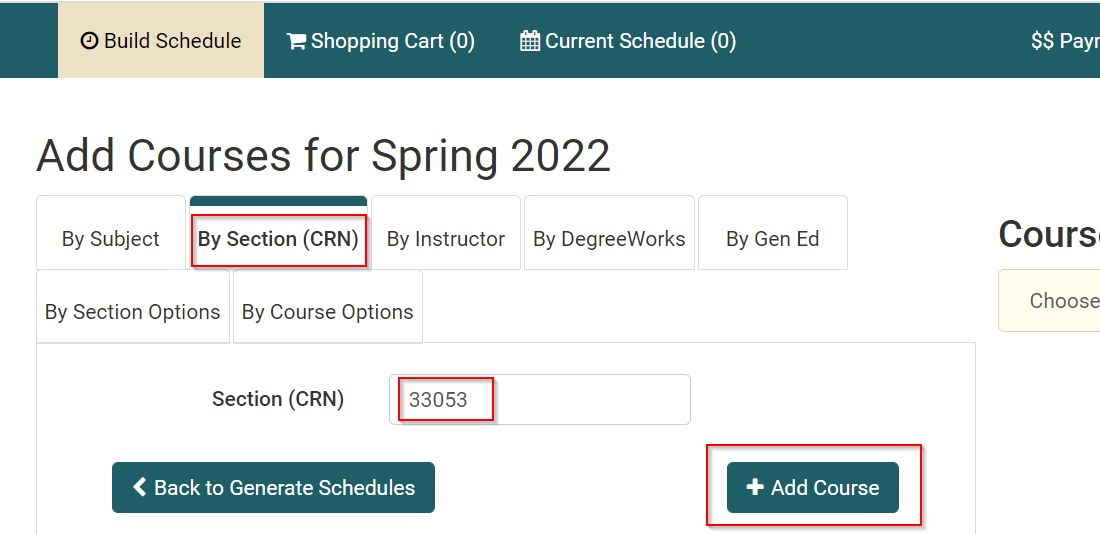Open the By DegreeWorks tab

click(x=609, y=239)
